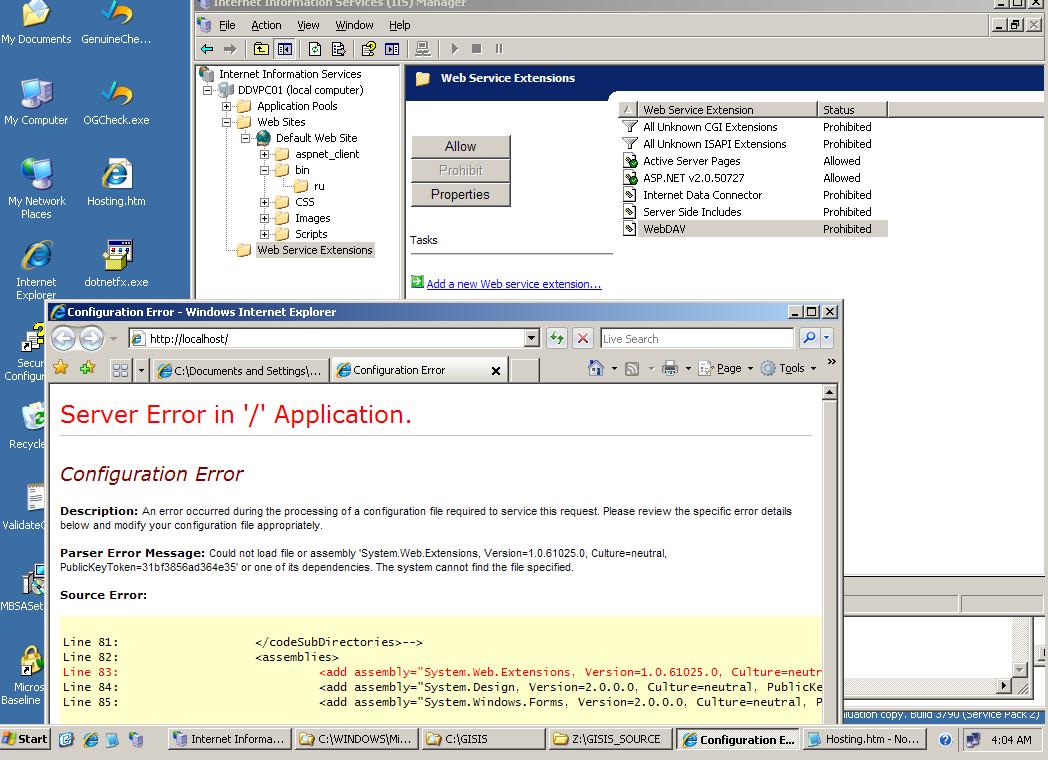Click the Refresh icon in IIS toolbar
The image size is (1048, 760).
pos(315,49)
